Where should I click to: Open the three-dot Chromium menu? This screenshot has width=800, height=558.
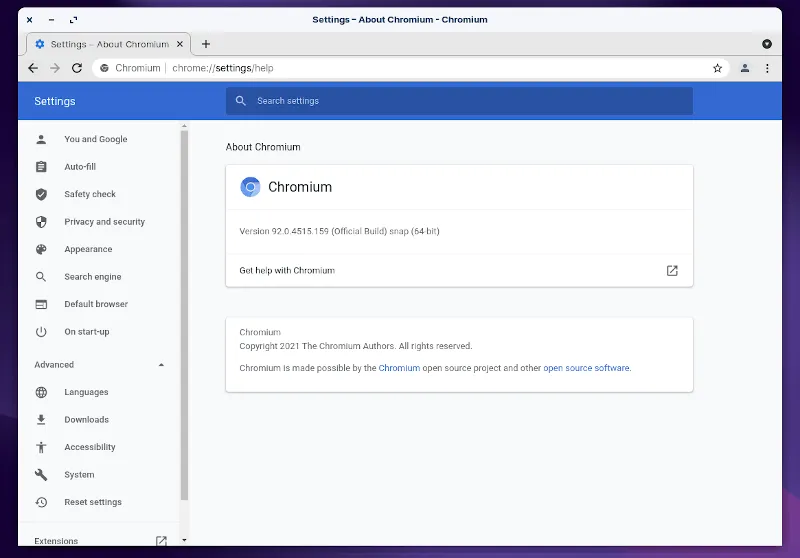[x=767, y=68]
